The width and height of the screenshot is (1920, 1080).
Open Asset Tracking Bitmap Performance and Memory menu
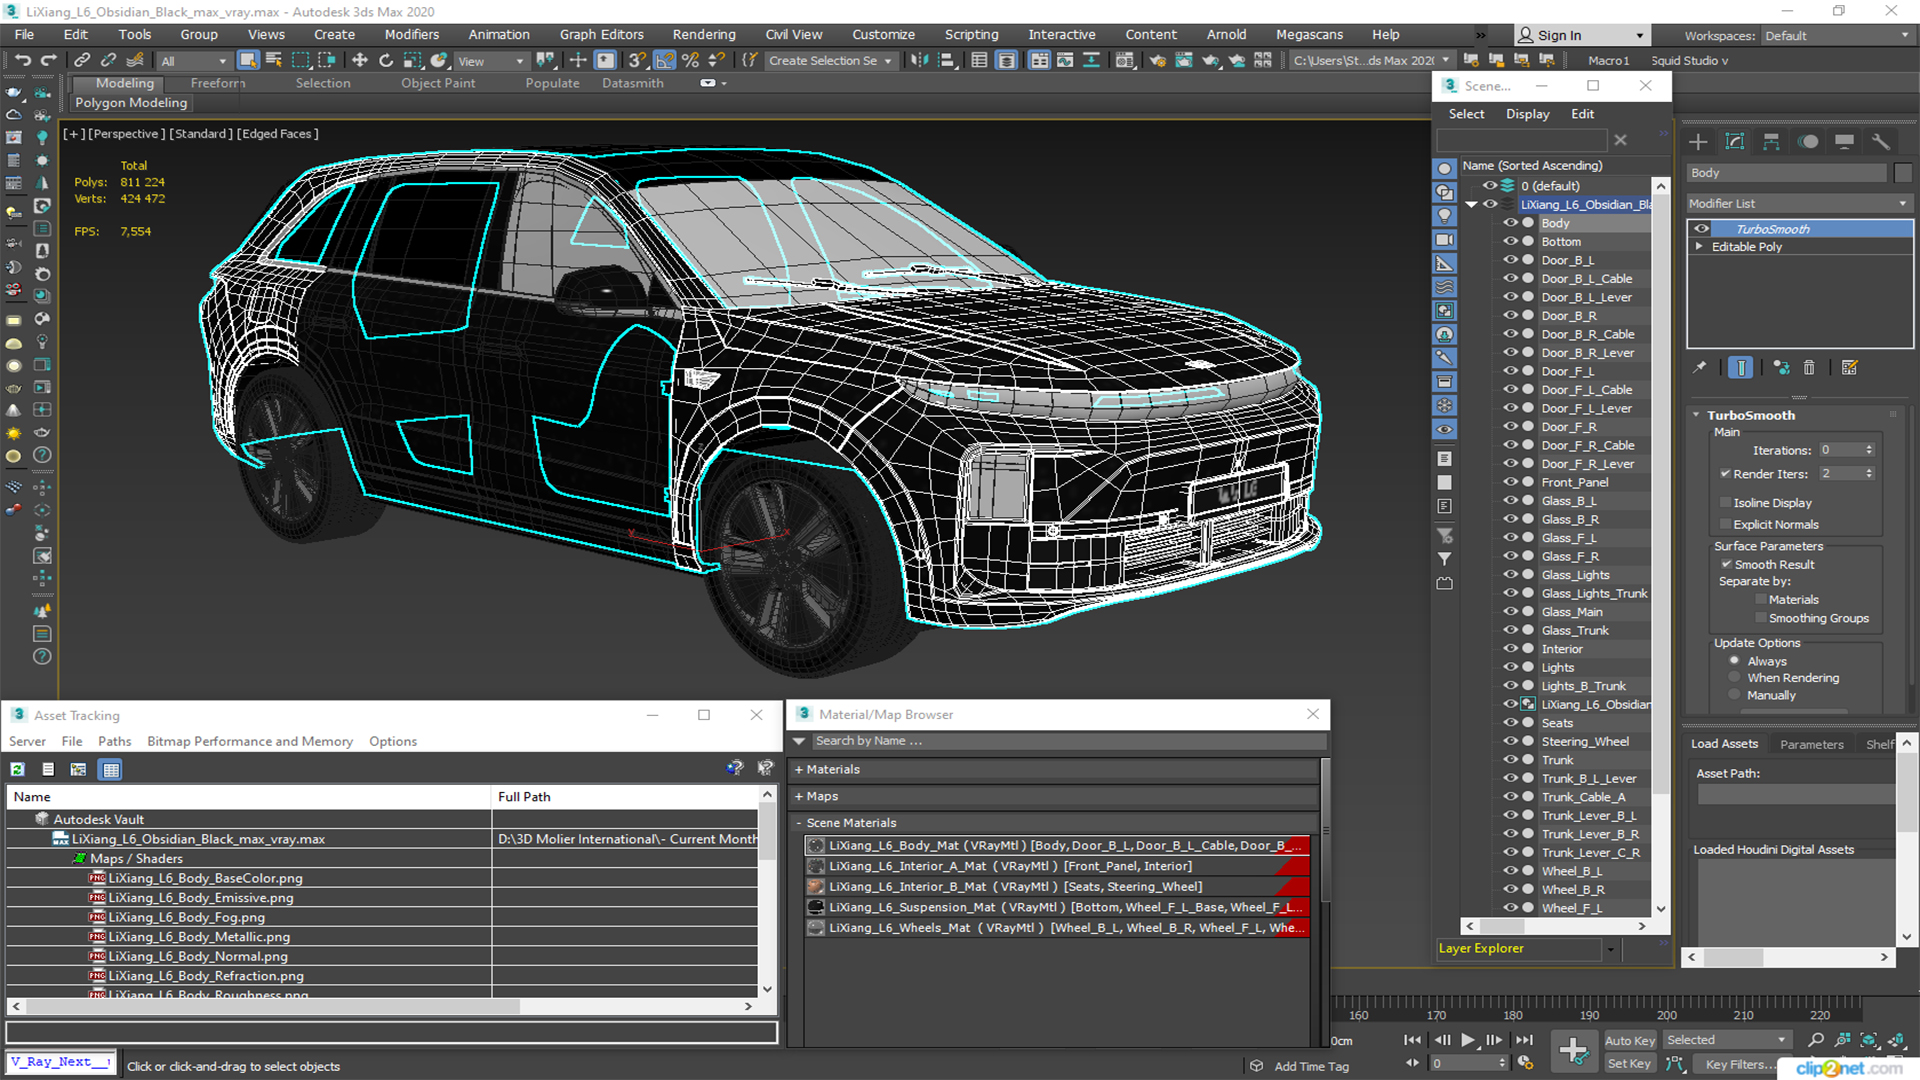250,741
